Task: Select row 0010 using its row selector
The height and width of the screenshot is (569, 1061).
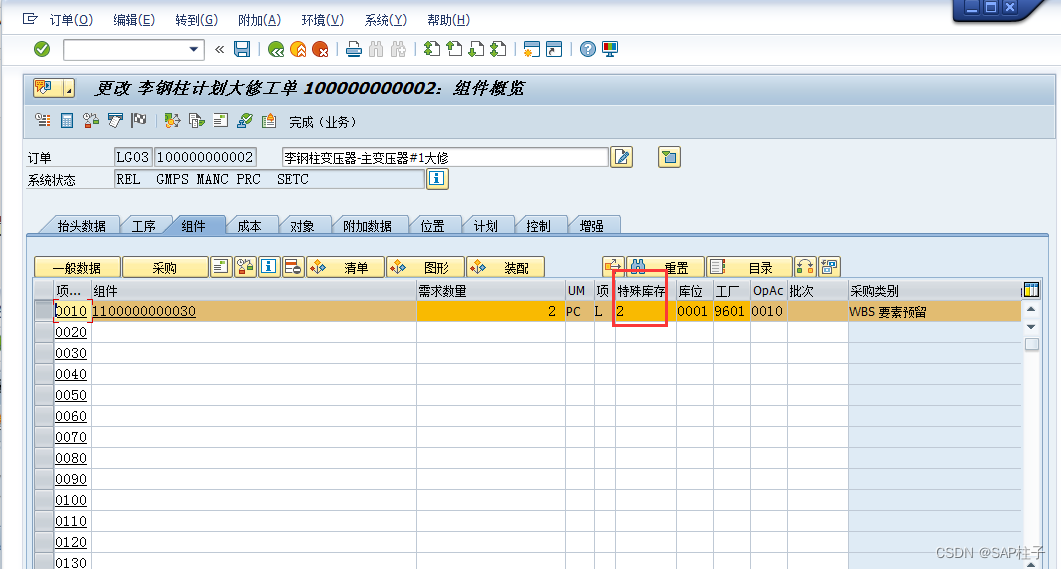Action: 44,311
